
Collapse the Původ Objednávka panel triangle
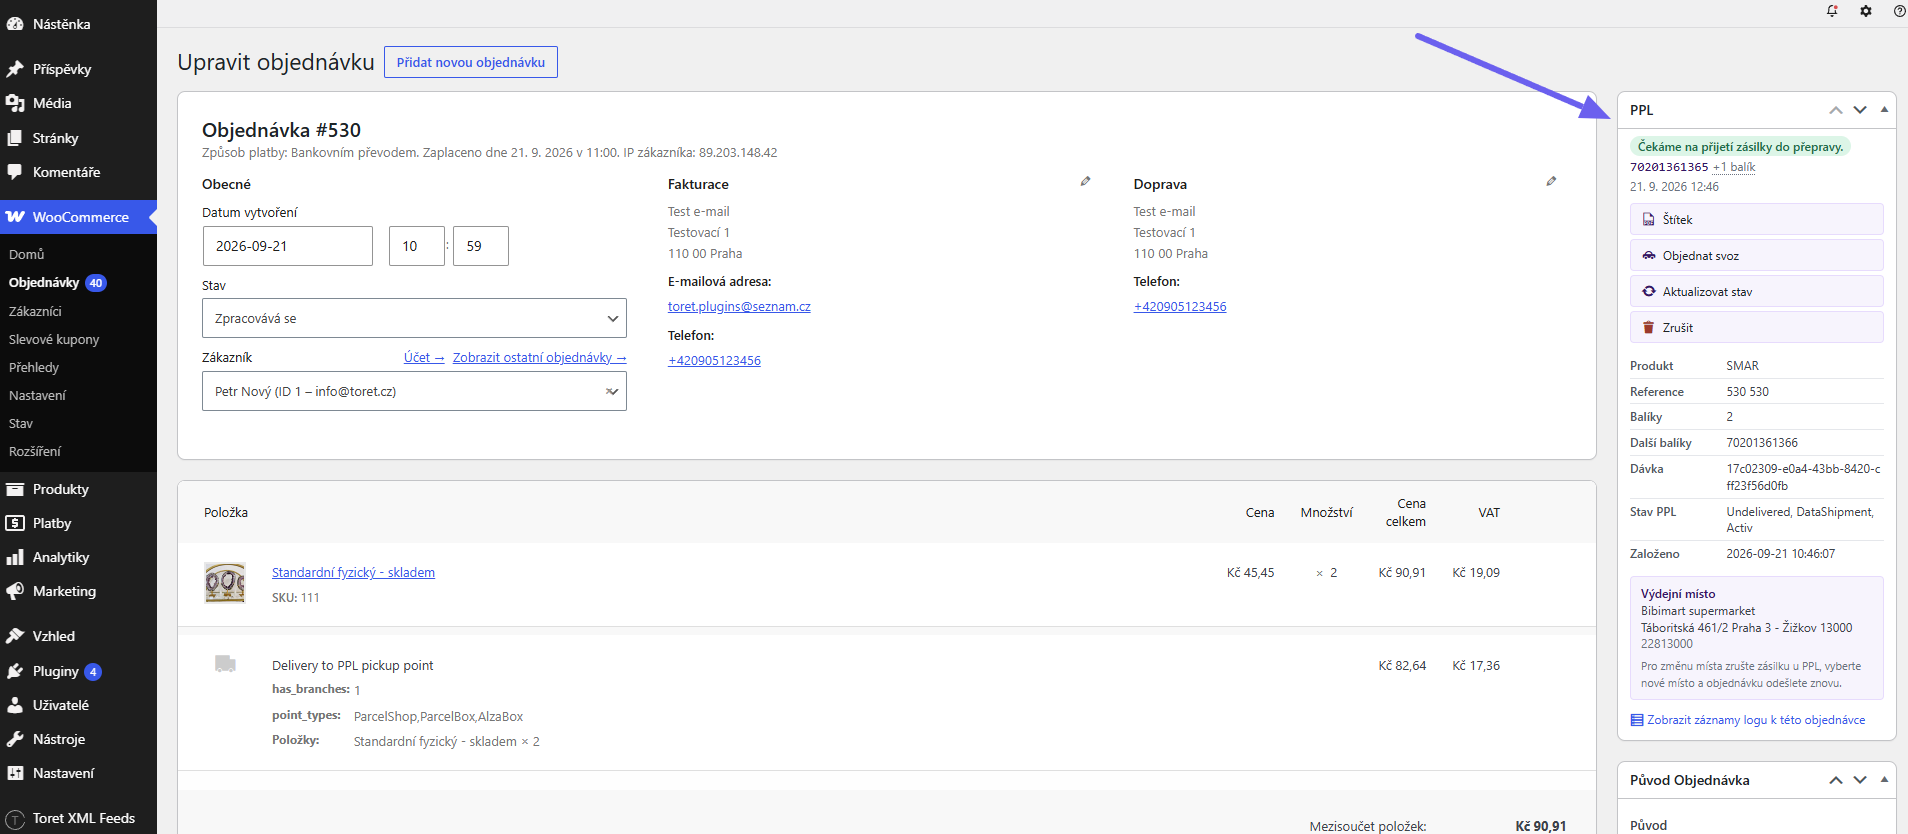pyautogui.click(x=1884, y=780)
